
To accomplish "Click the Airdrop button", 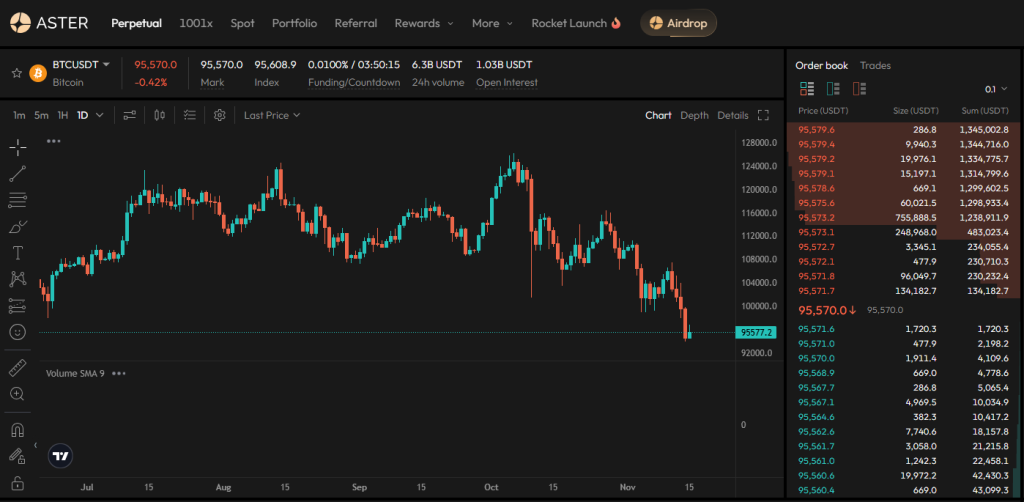I will coord(678,22).
